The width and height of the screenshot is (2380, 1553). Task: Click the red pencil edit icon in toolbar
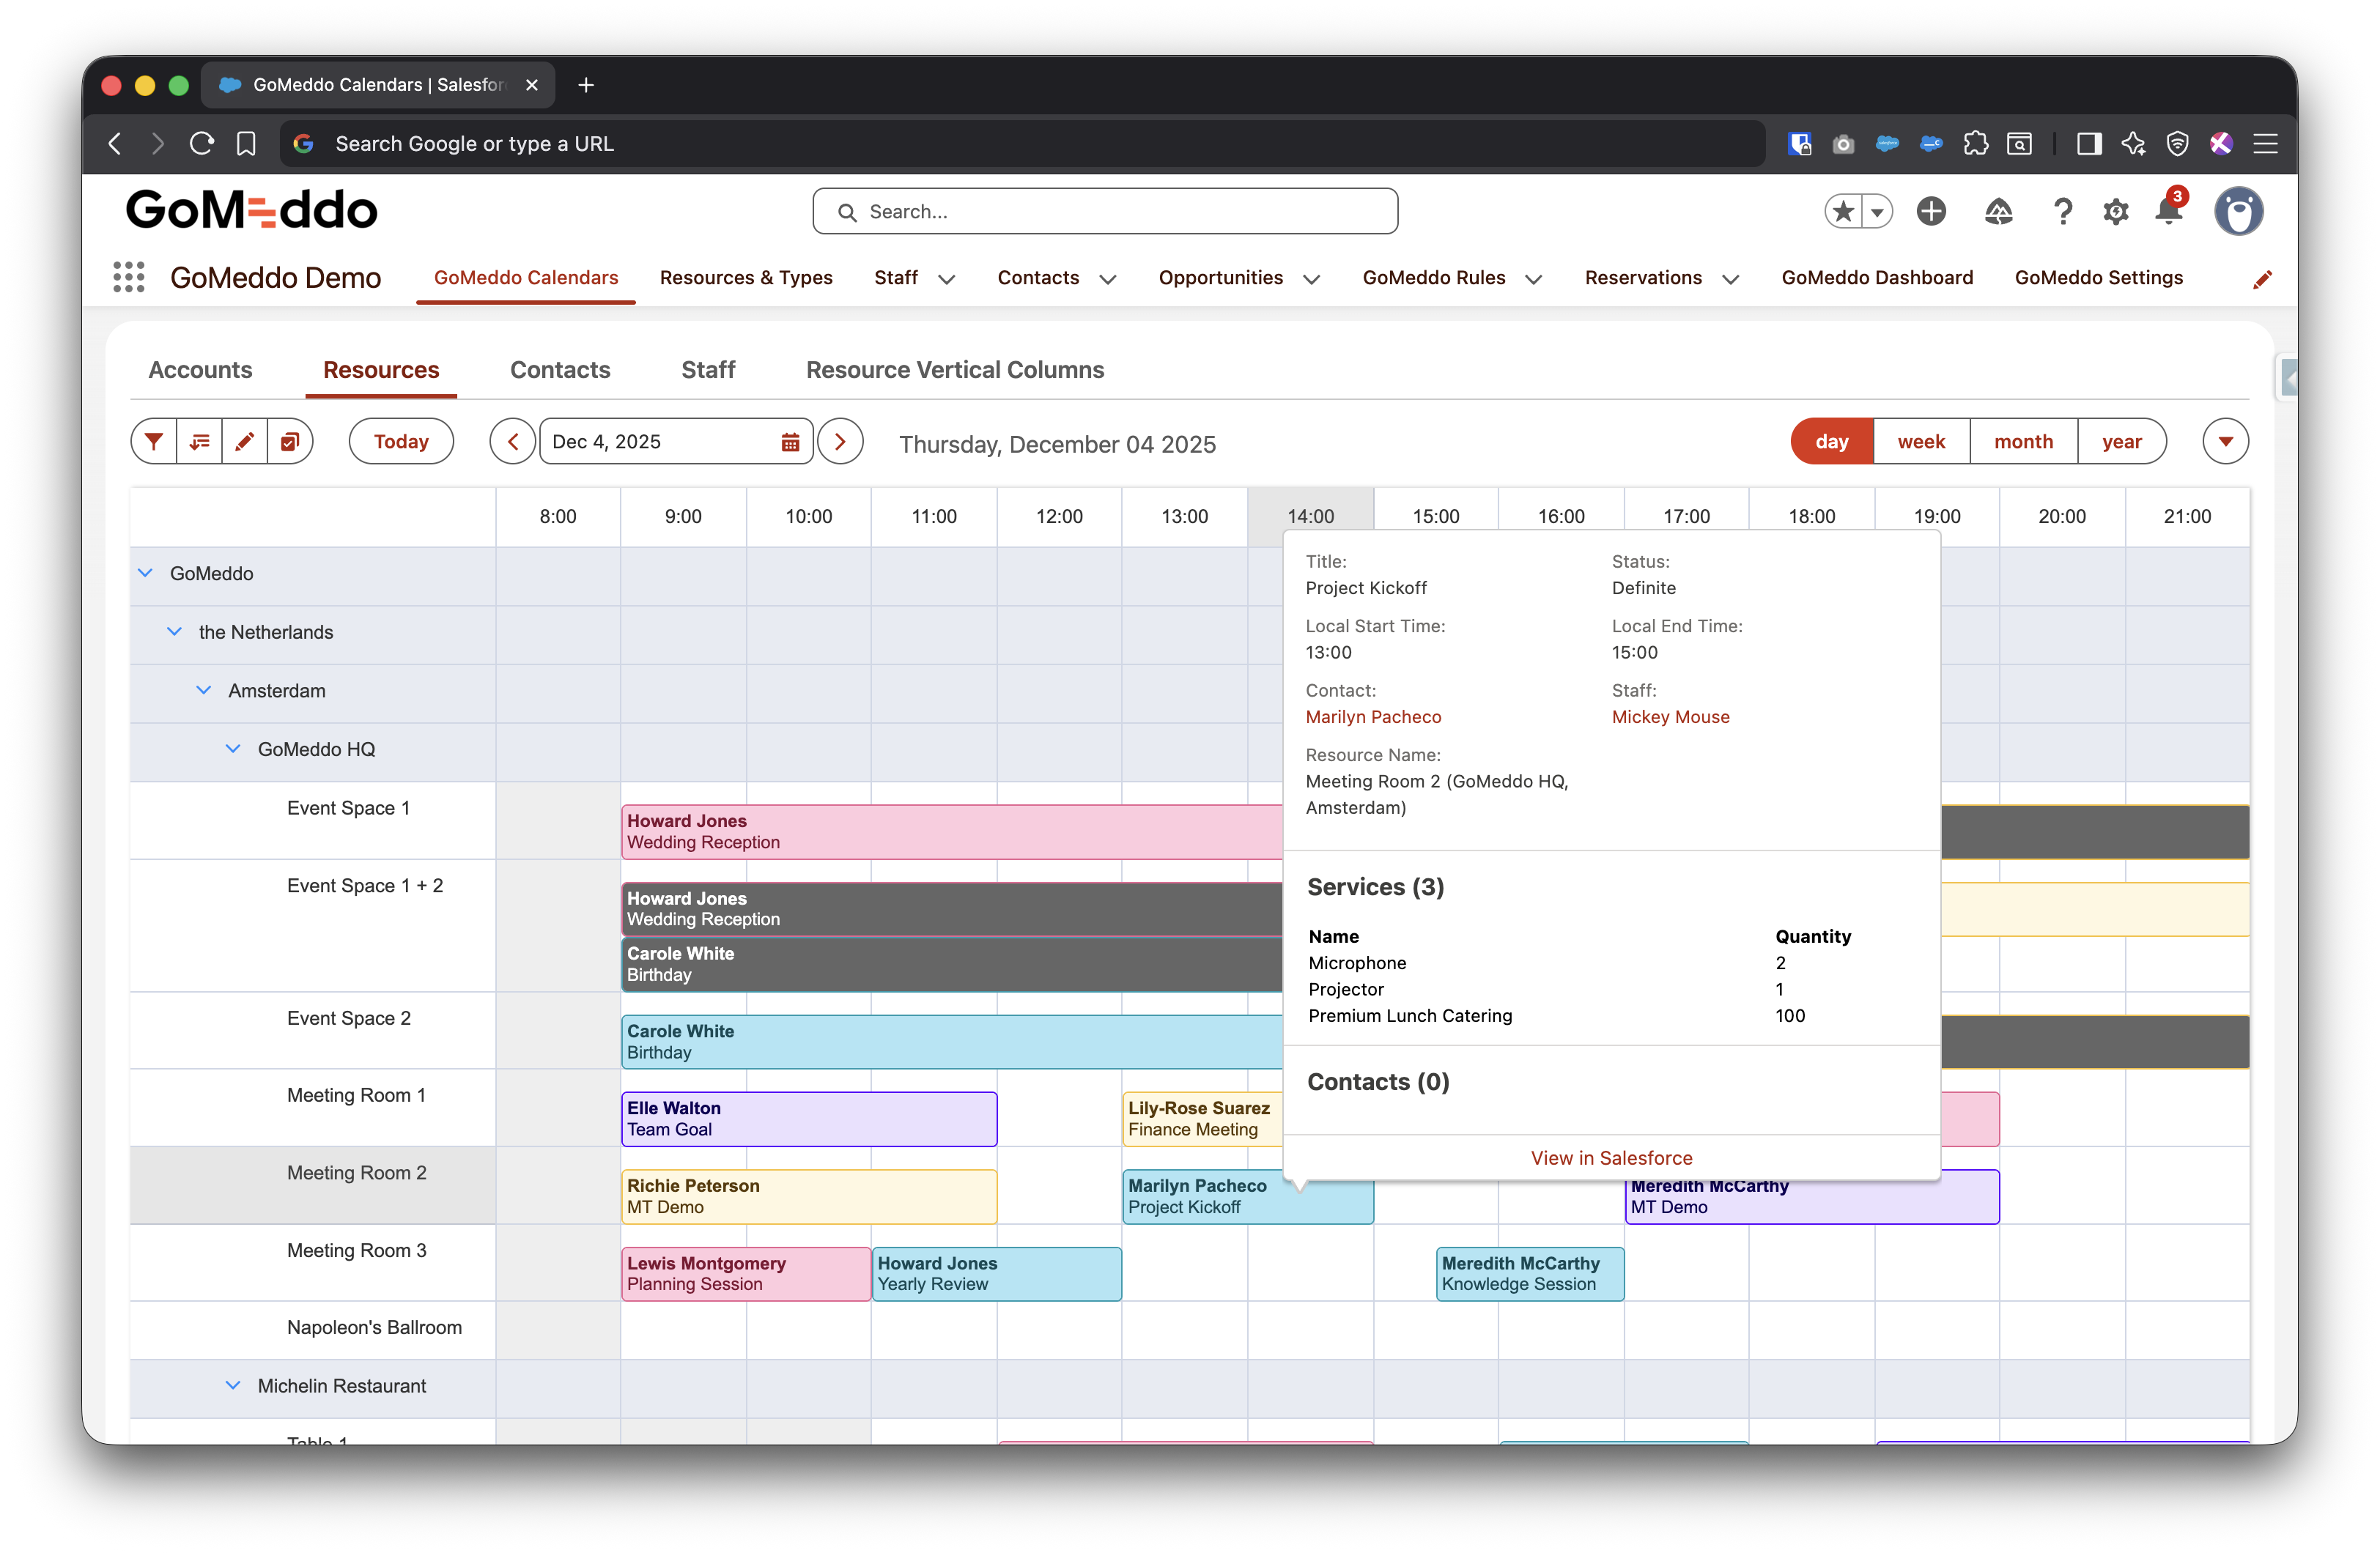click(244, 441)
